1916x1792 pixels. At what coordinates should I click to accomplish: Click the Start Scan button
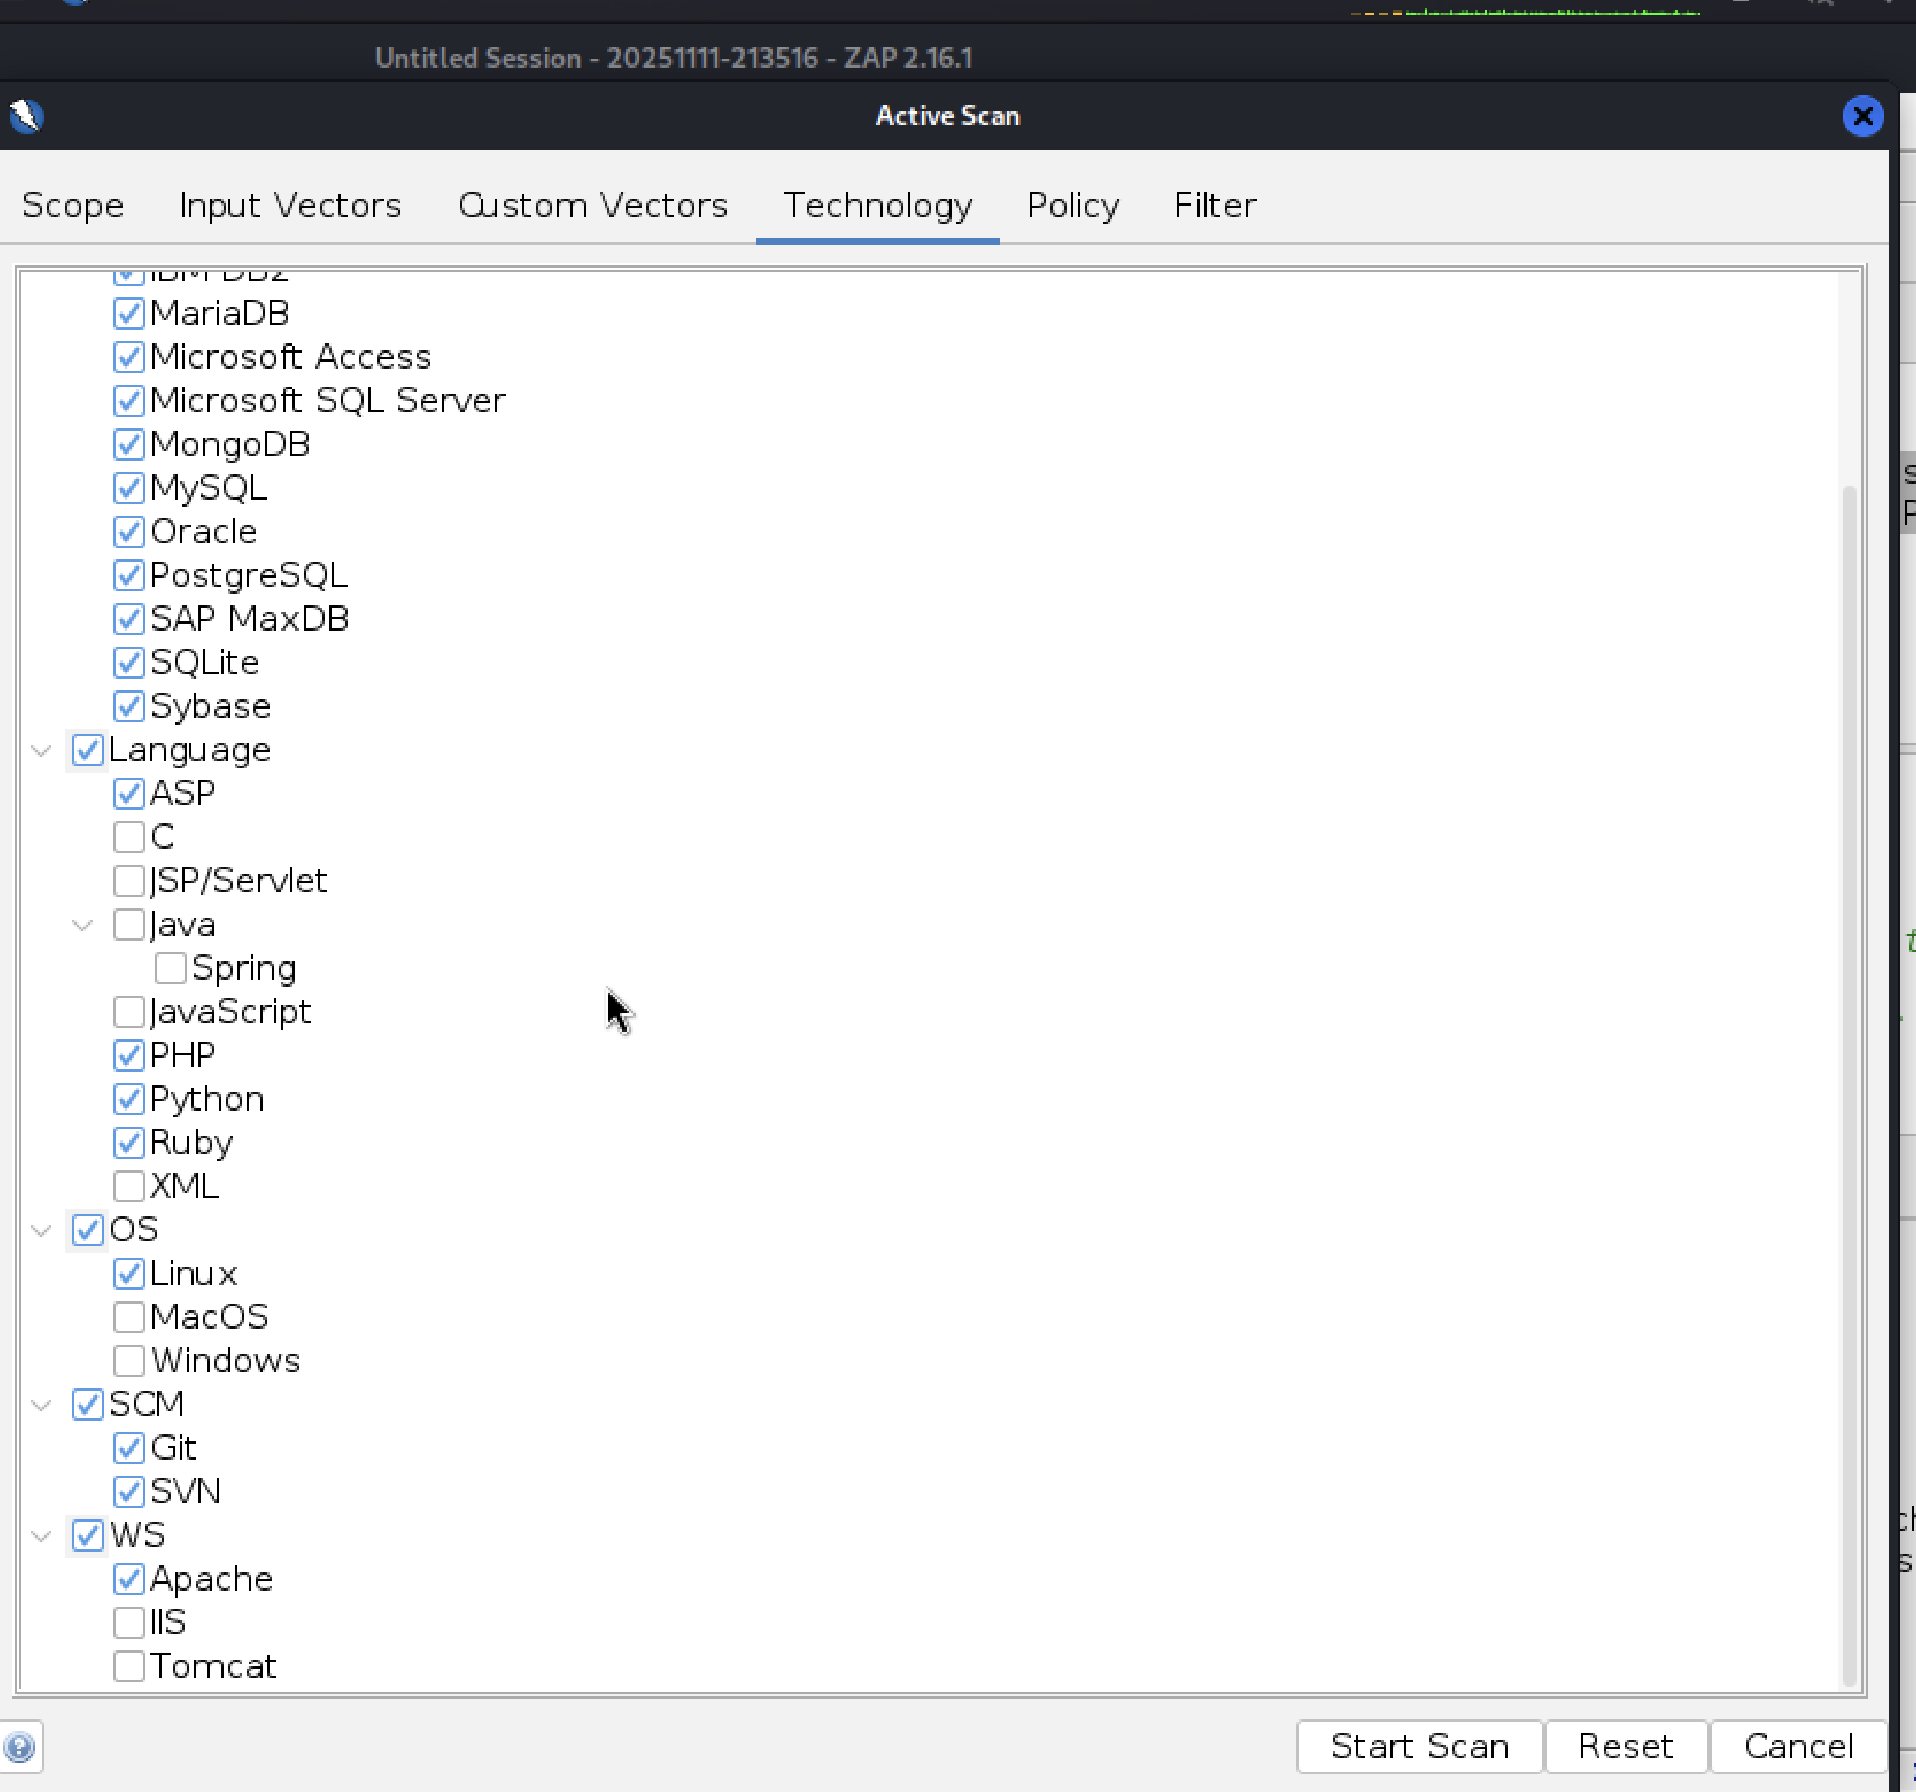click(1420, 1746)
